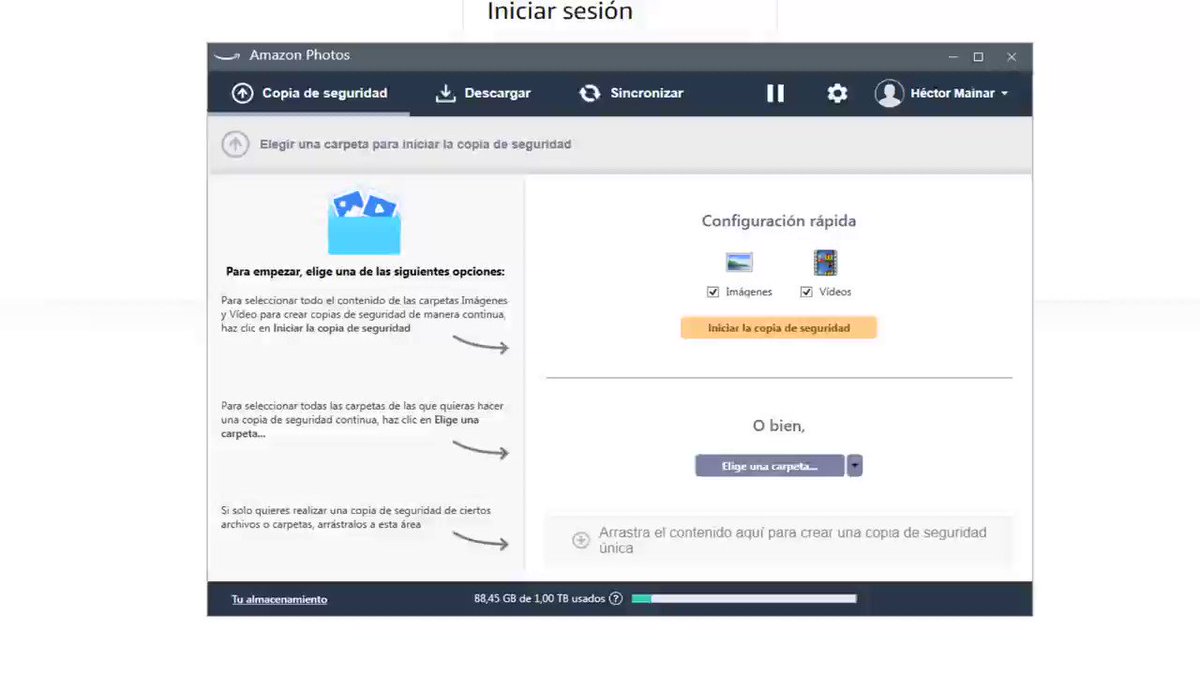Click the Iniciar sesión heading behind window
Screen dimensions: 1200x675
[560, 12]
